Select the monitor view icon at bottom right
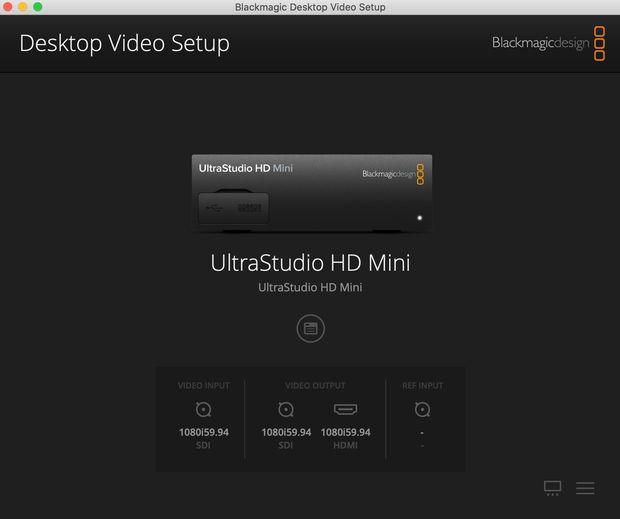Screen dimensions: 620x519 point(552,488)
